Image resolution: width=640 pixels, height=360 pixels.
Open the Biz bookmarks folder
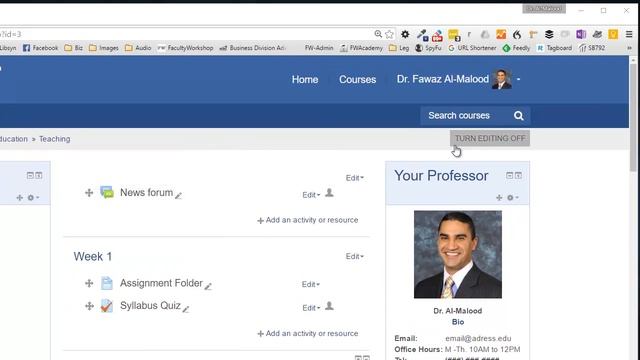(x=73, y=48)
